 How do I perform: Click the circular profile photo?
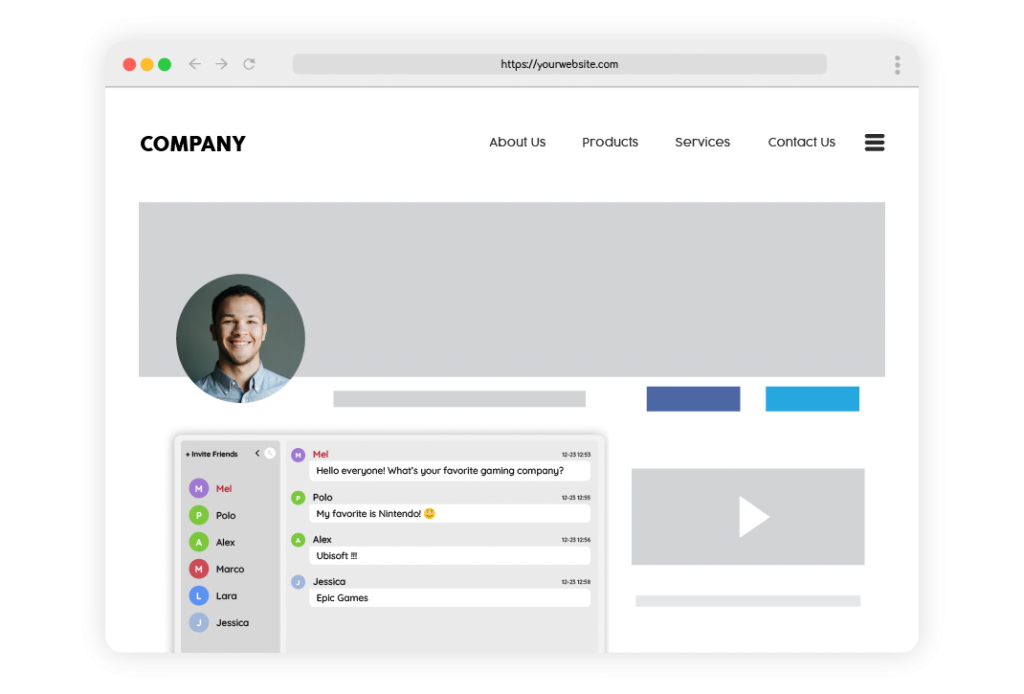pos(240,338)
